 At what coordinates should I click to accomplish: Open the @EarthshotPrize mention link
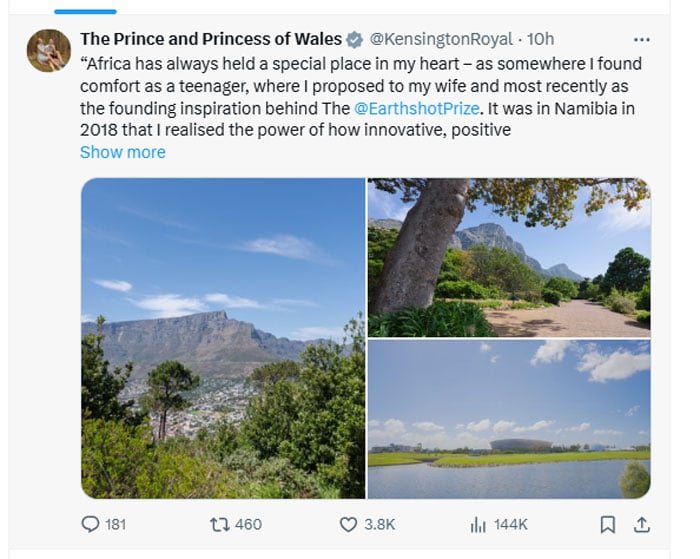[x=417, y=108]
